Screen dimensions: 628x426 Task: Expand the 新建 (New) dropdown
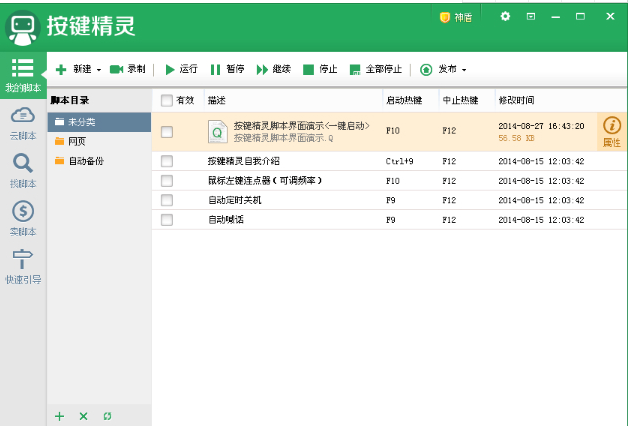(98, 70)
